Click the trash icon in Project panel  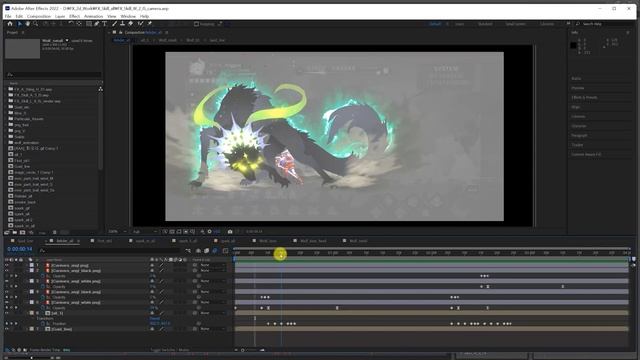coord(54,232)
